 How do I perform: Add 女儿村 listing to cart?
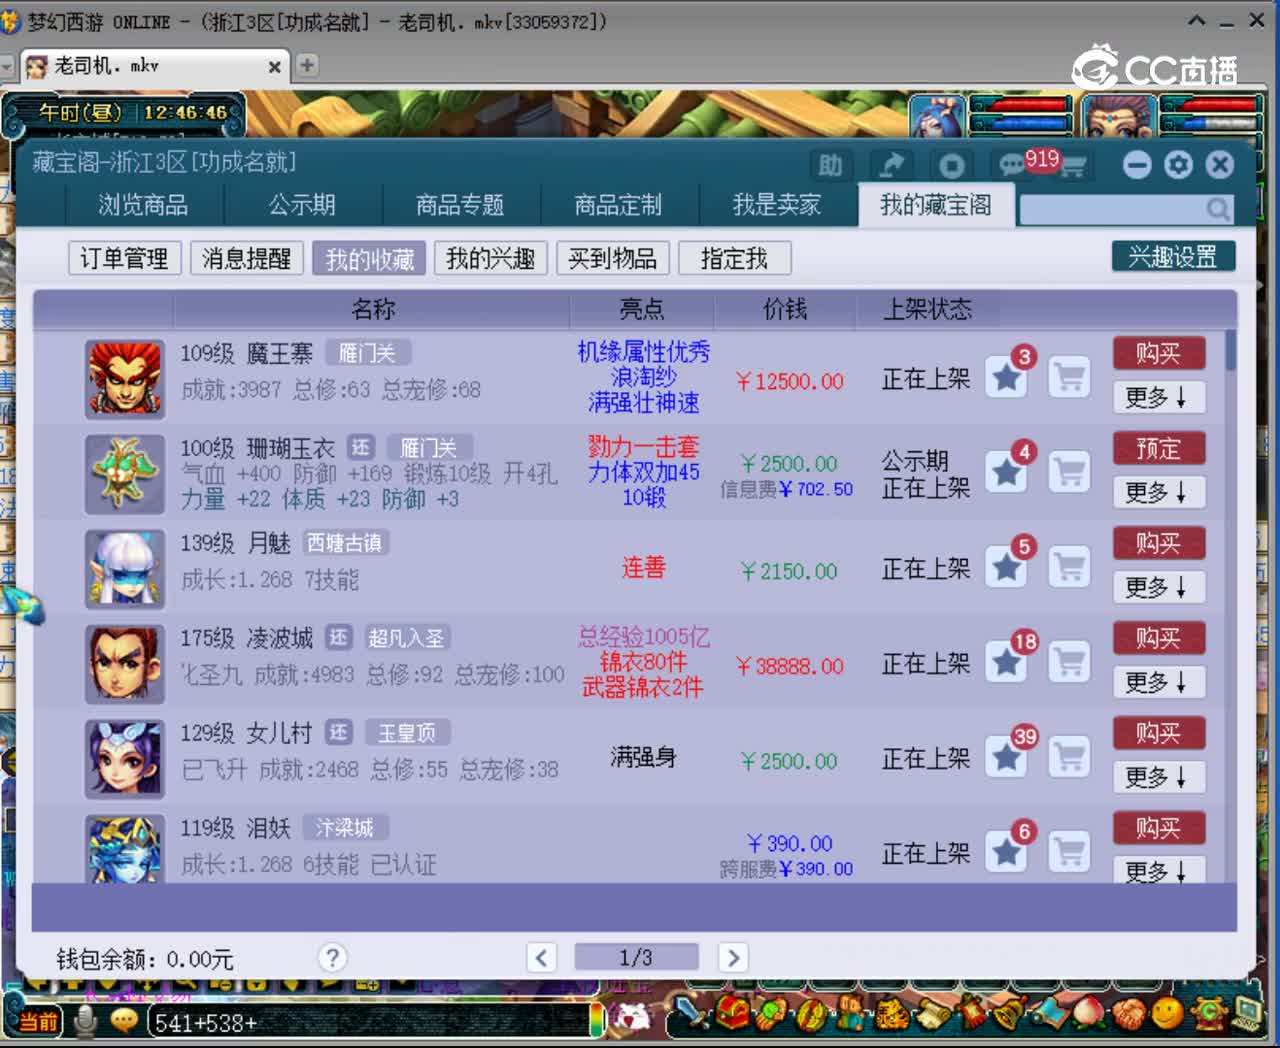(x=1069, y=757)
